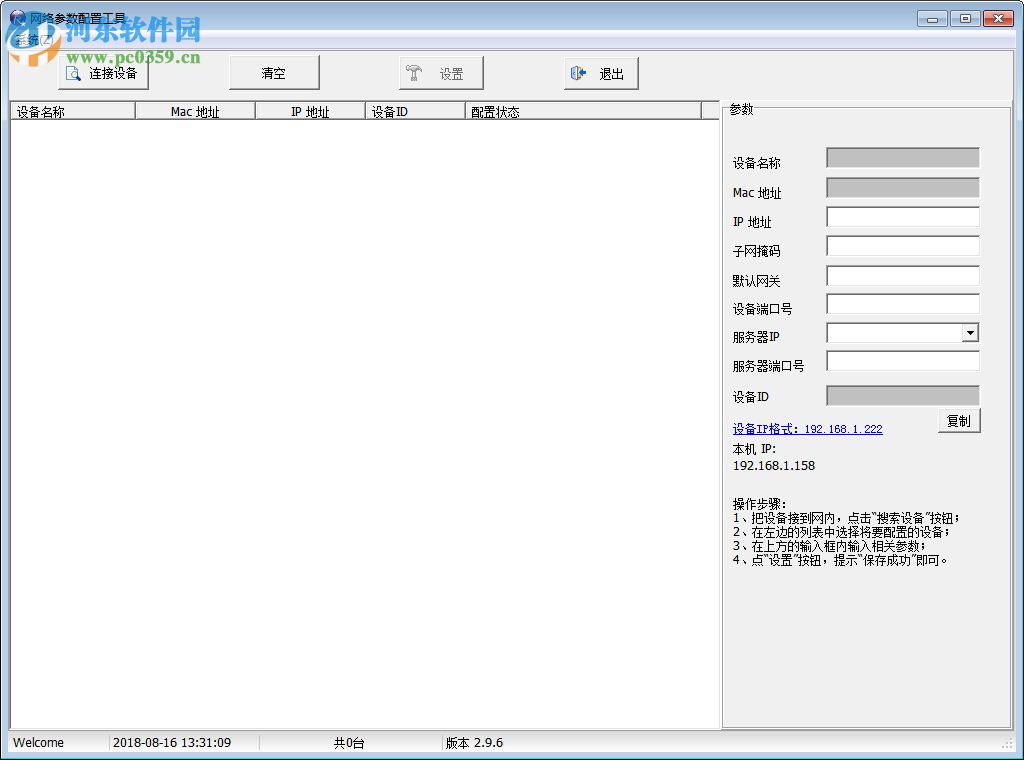Image resolution: width=1024 pixels, height=760 pixels.
Task: Click the 复制 (Copy) button
Action: 958,421
